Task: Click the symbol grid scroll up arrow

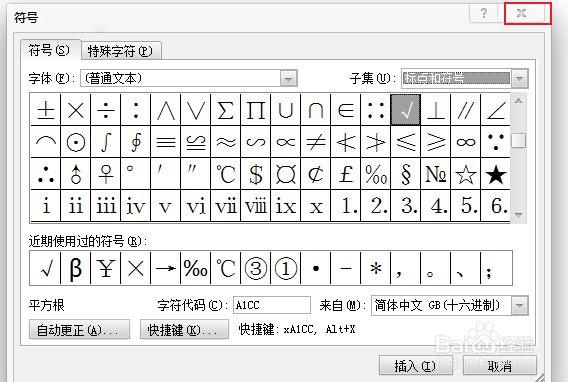Action: [x=518, y=101]
